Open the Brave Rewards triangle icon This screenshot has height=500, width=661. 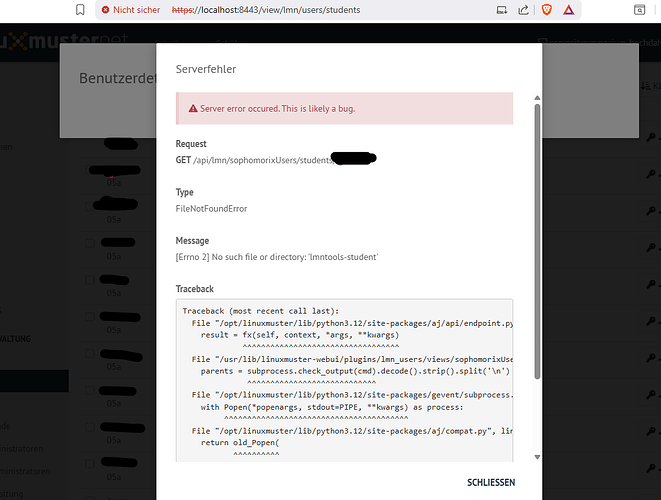569,10
